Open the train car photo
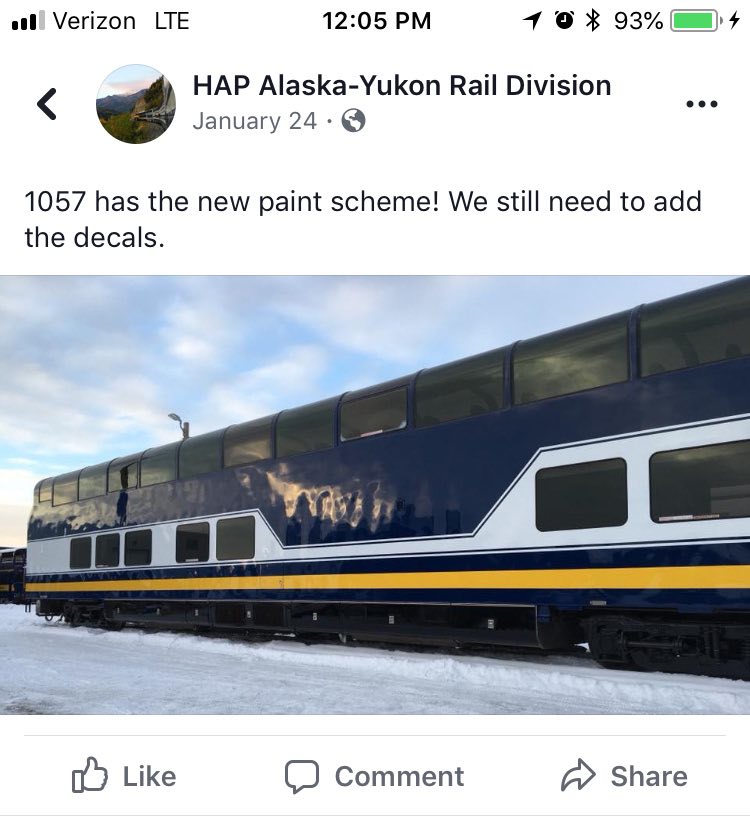Image resolution: width=750 pixels, height=831 pixels. point(375,495)
